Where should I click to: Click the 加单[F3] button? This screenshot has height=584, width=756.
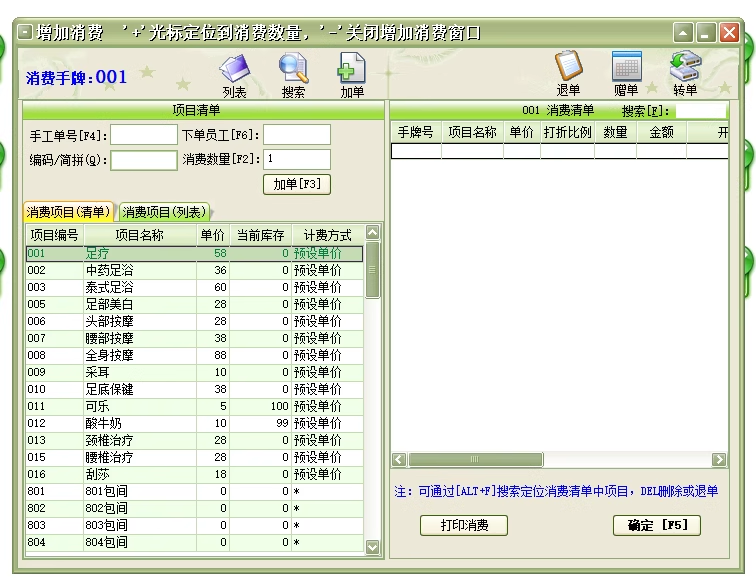point(297,184)
